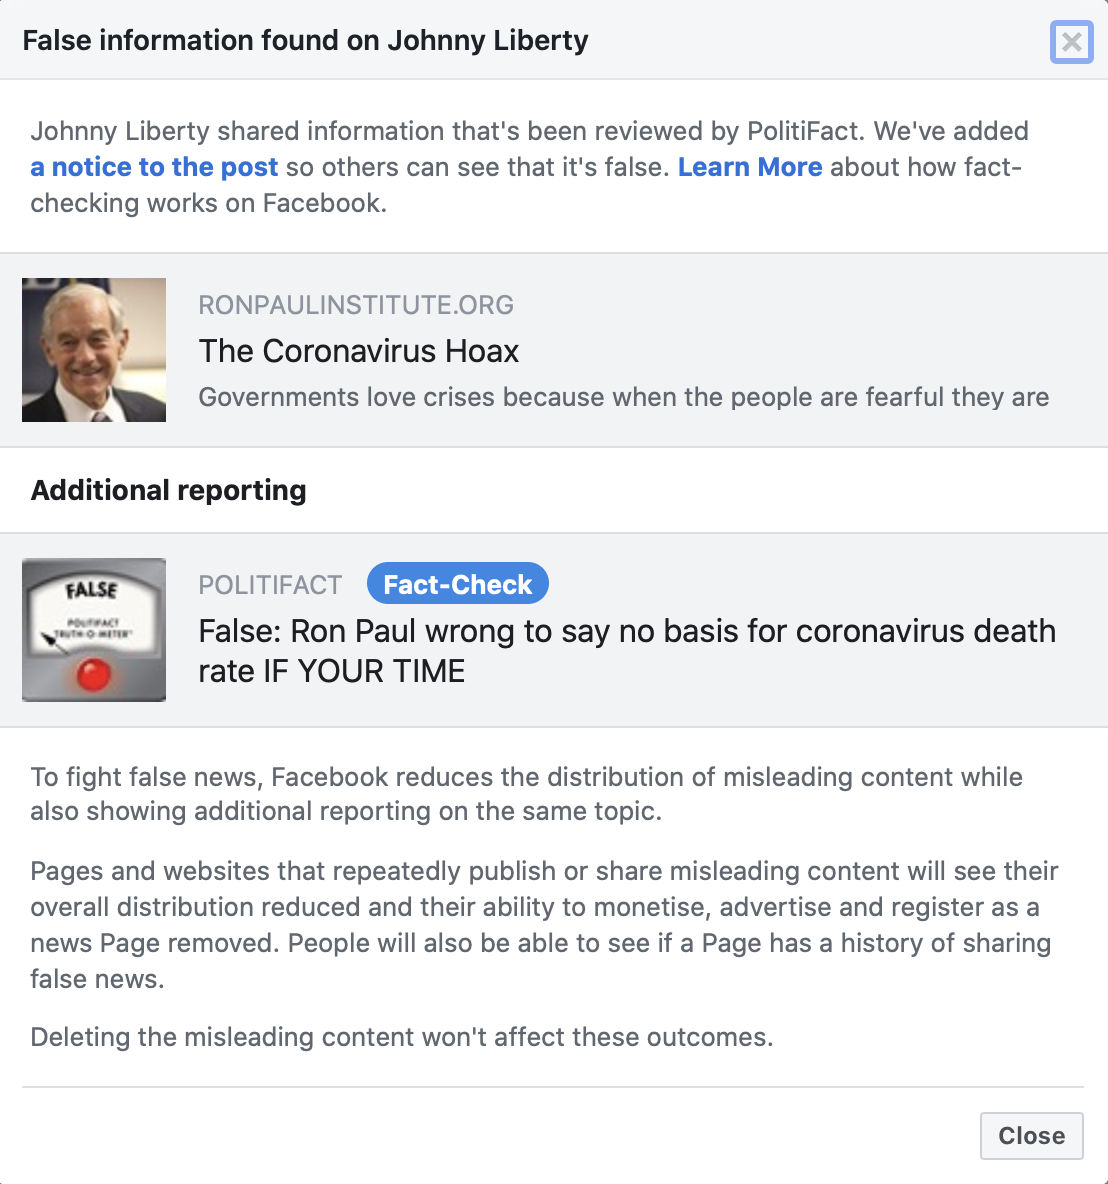Open the Ron Paul article thumbnail image

93,349
